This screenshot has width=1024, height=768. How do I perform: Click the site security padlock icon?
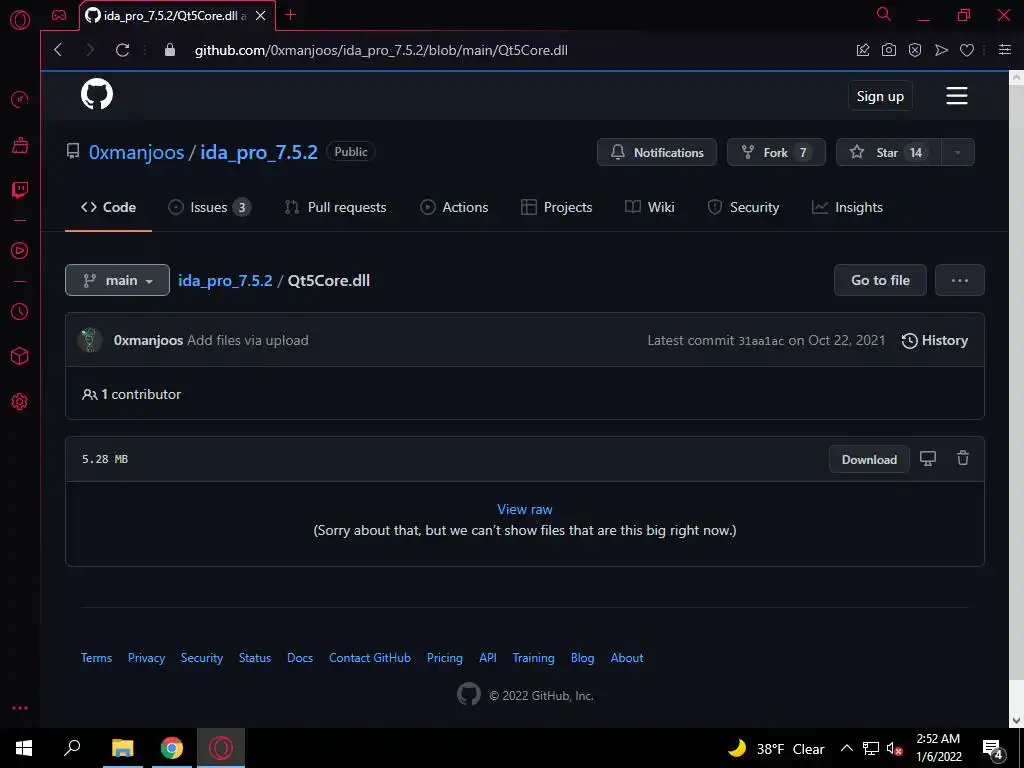[x=170, y=50]
